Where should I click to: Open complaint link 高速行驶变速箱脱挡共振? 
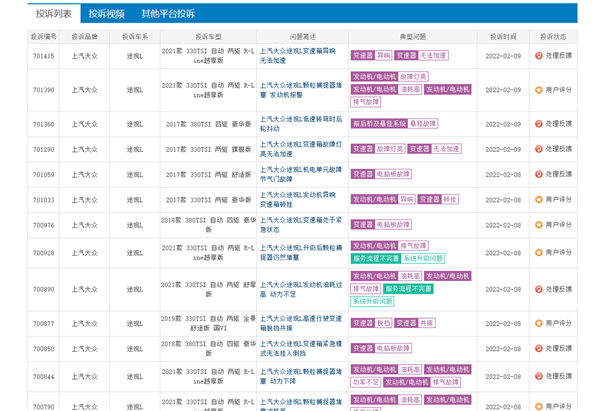pos(301,323)
